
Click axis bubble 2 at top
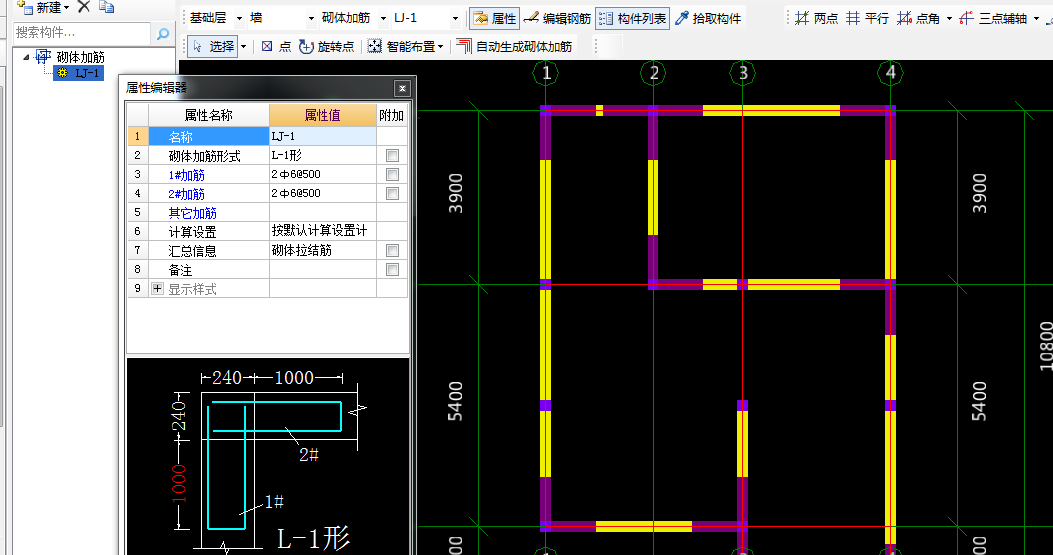click(x=653, y=73)
